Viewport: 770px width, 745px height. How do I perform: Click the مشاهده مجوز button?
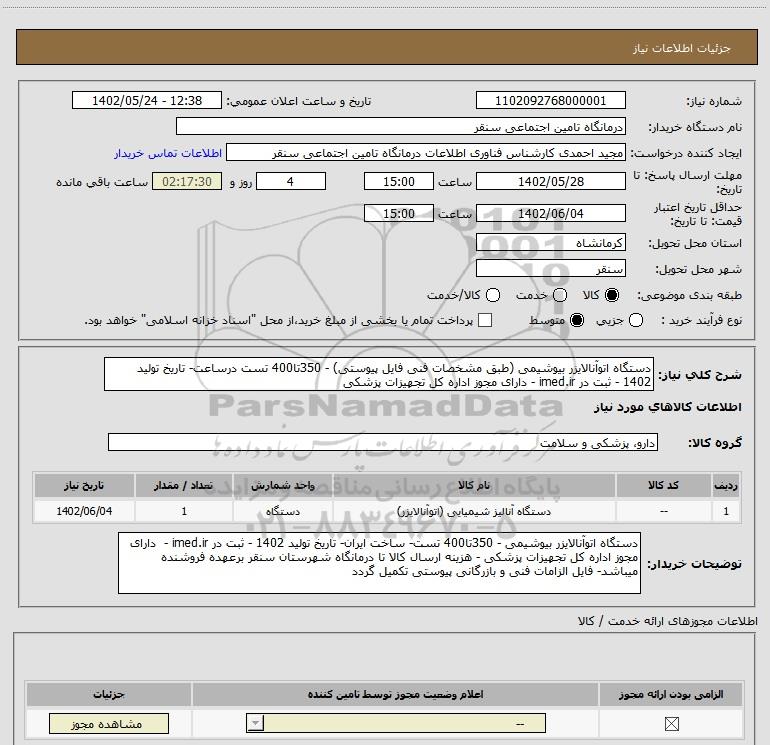[109, 724]
